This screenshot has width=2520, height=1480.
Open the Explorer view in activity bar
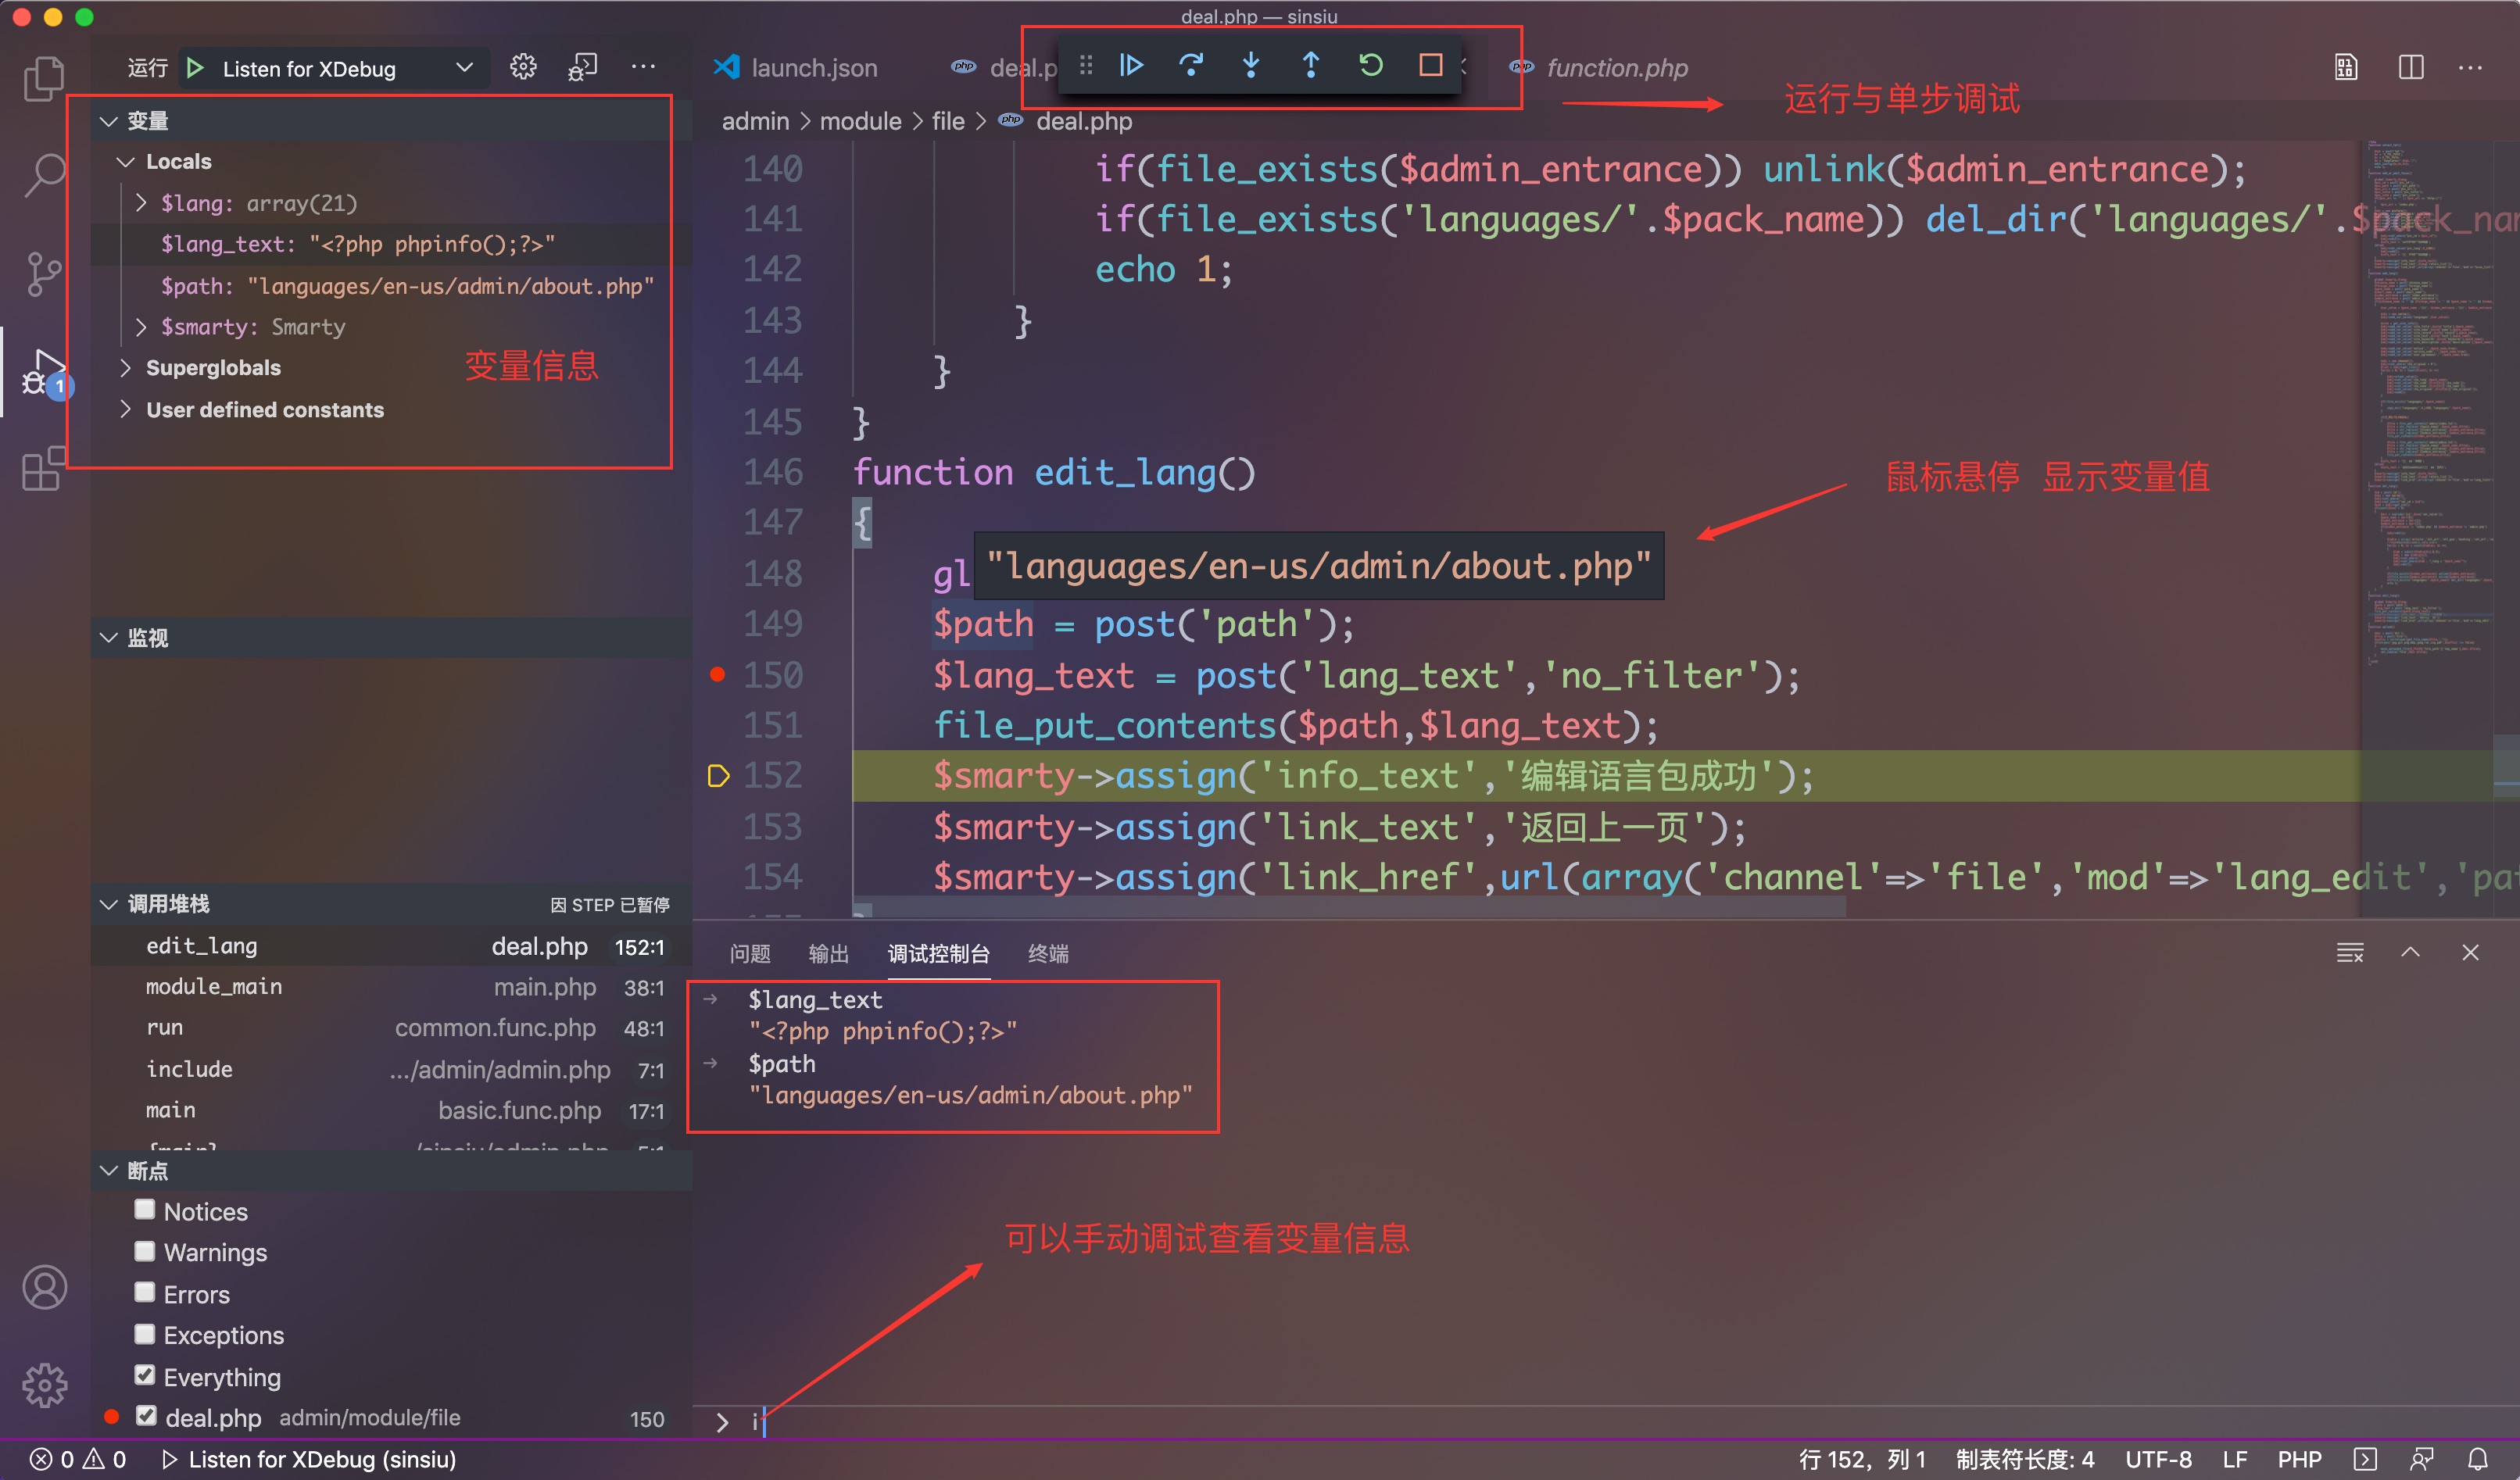pyautogui.click(x=44, y=79)
